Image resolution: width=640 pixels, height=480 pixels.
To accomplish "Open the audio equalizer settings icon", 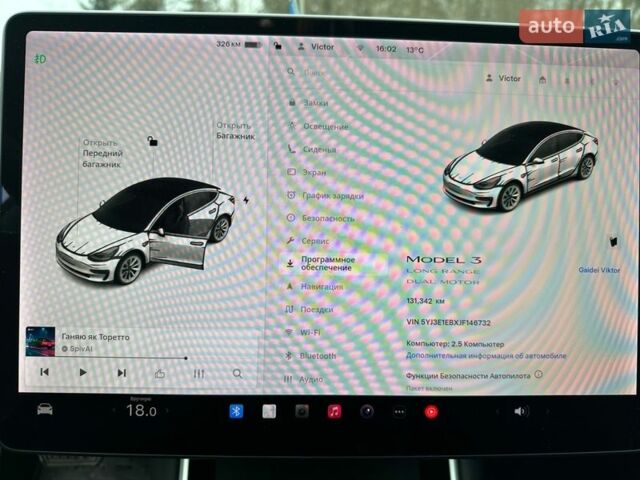I will coord(198,373).
